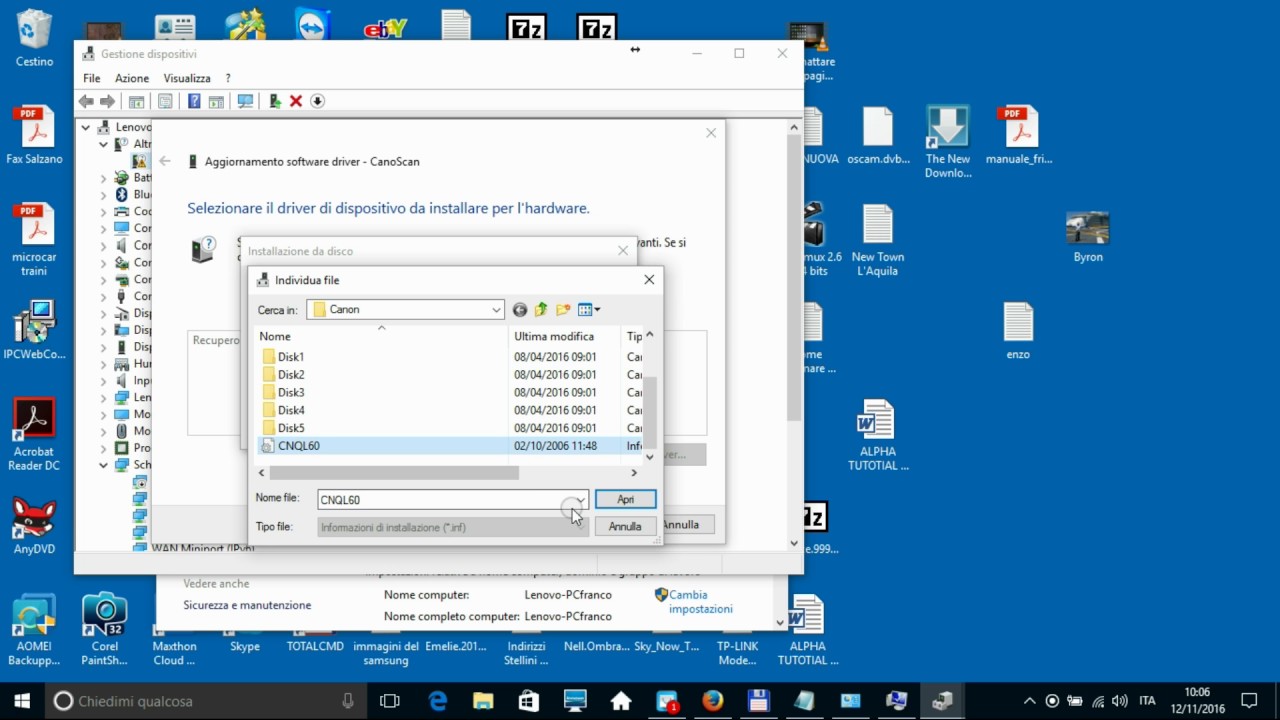Expand the Batterie tree node
Screen dimensions: 1280x720
(103, 178)
